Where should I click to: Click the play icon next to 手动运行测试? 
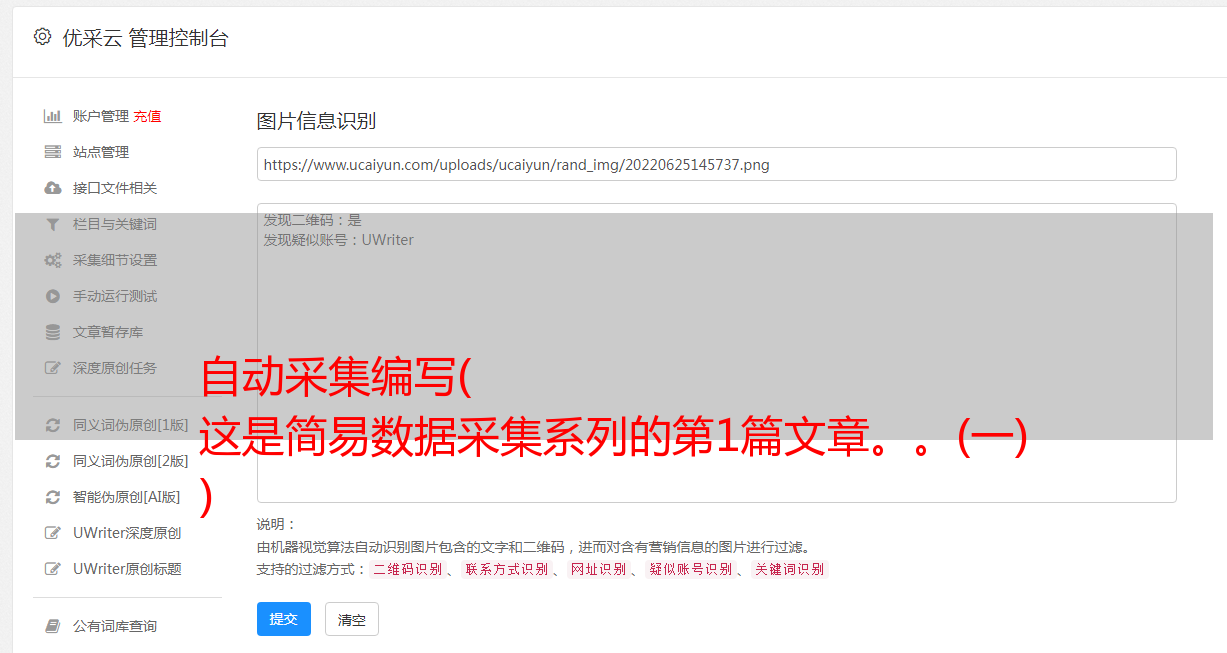click(53, 296)
